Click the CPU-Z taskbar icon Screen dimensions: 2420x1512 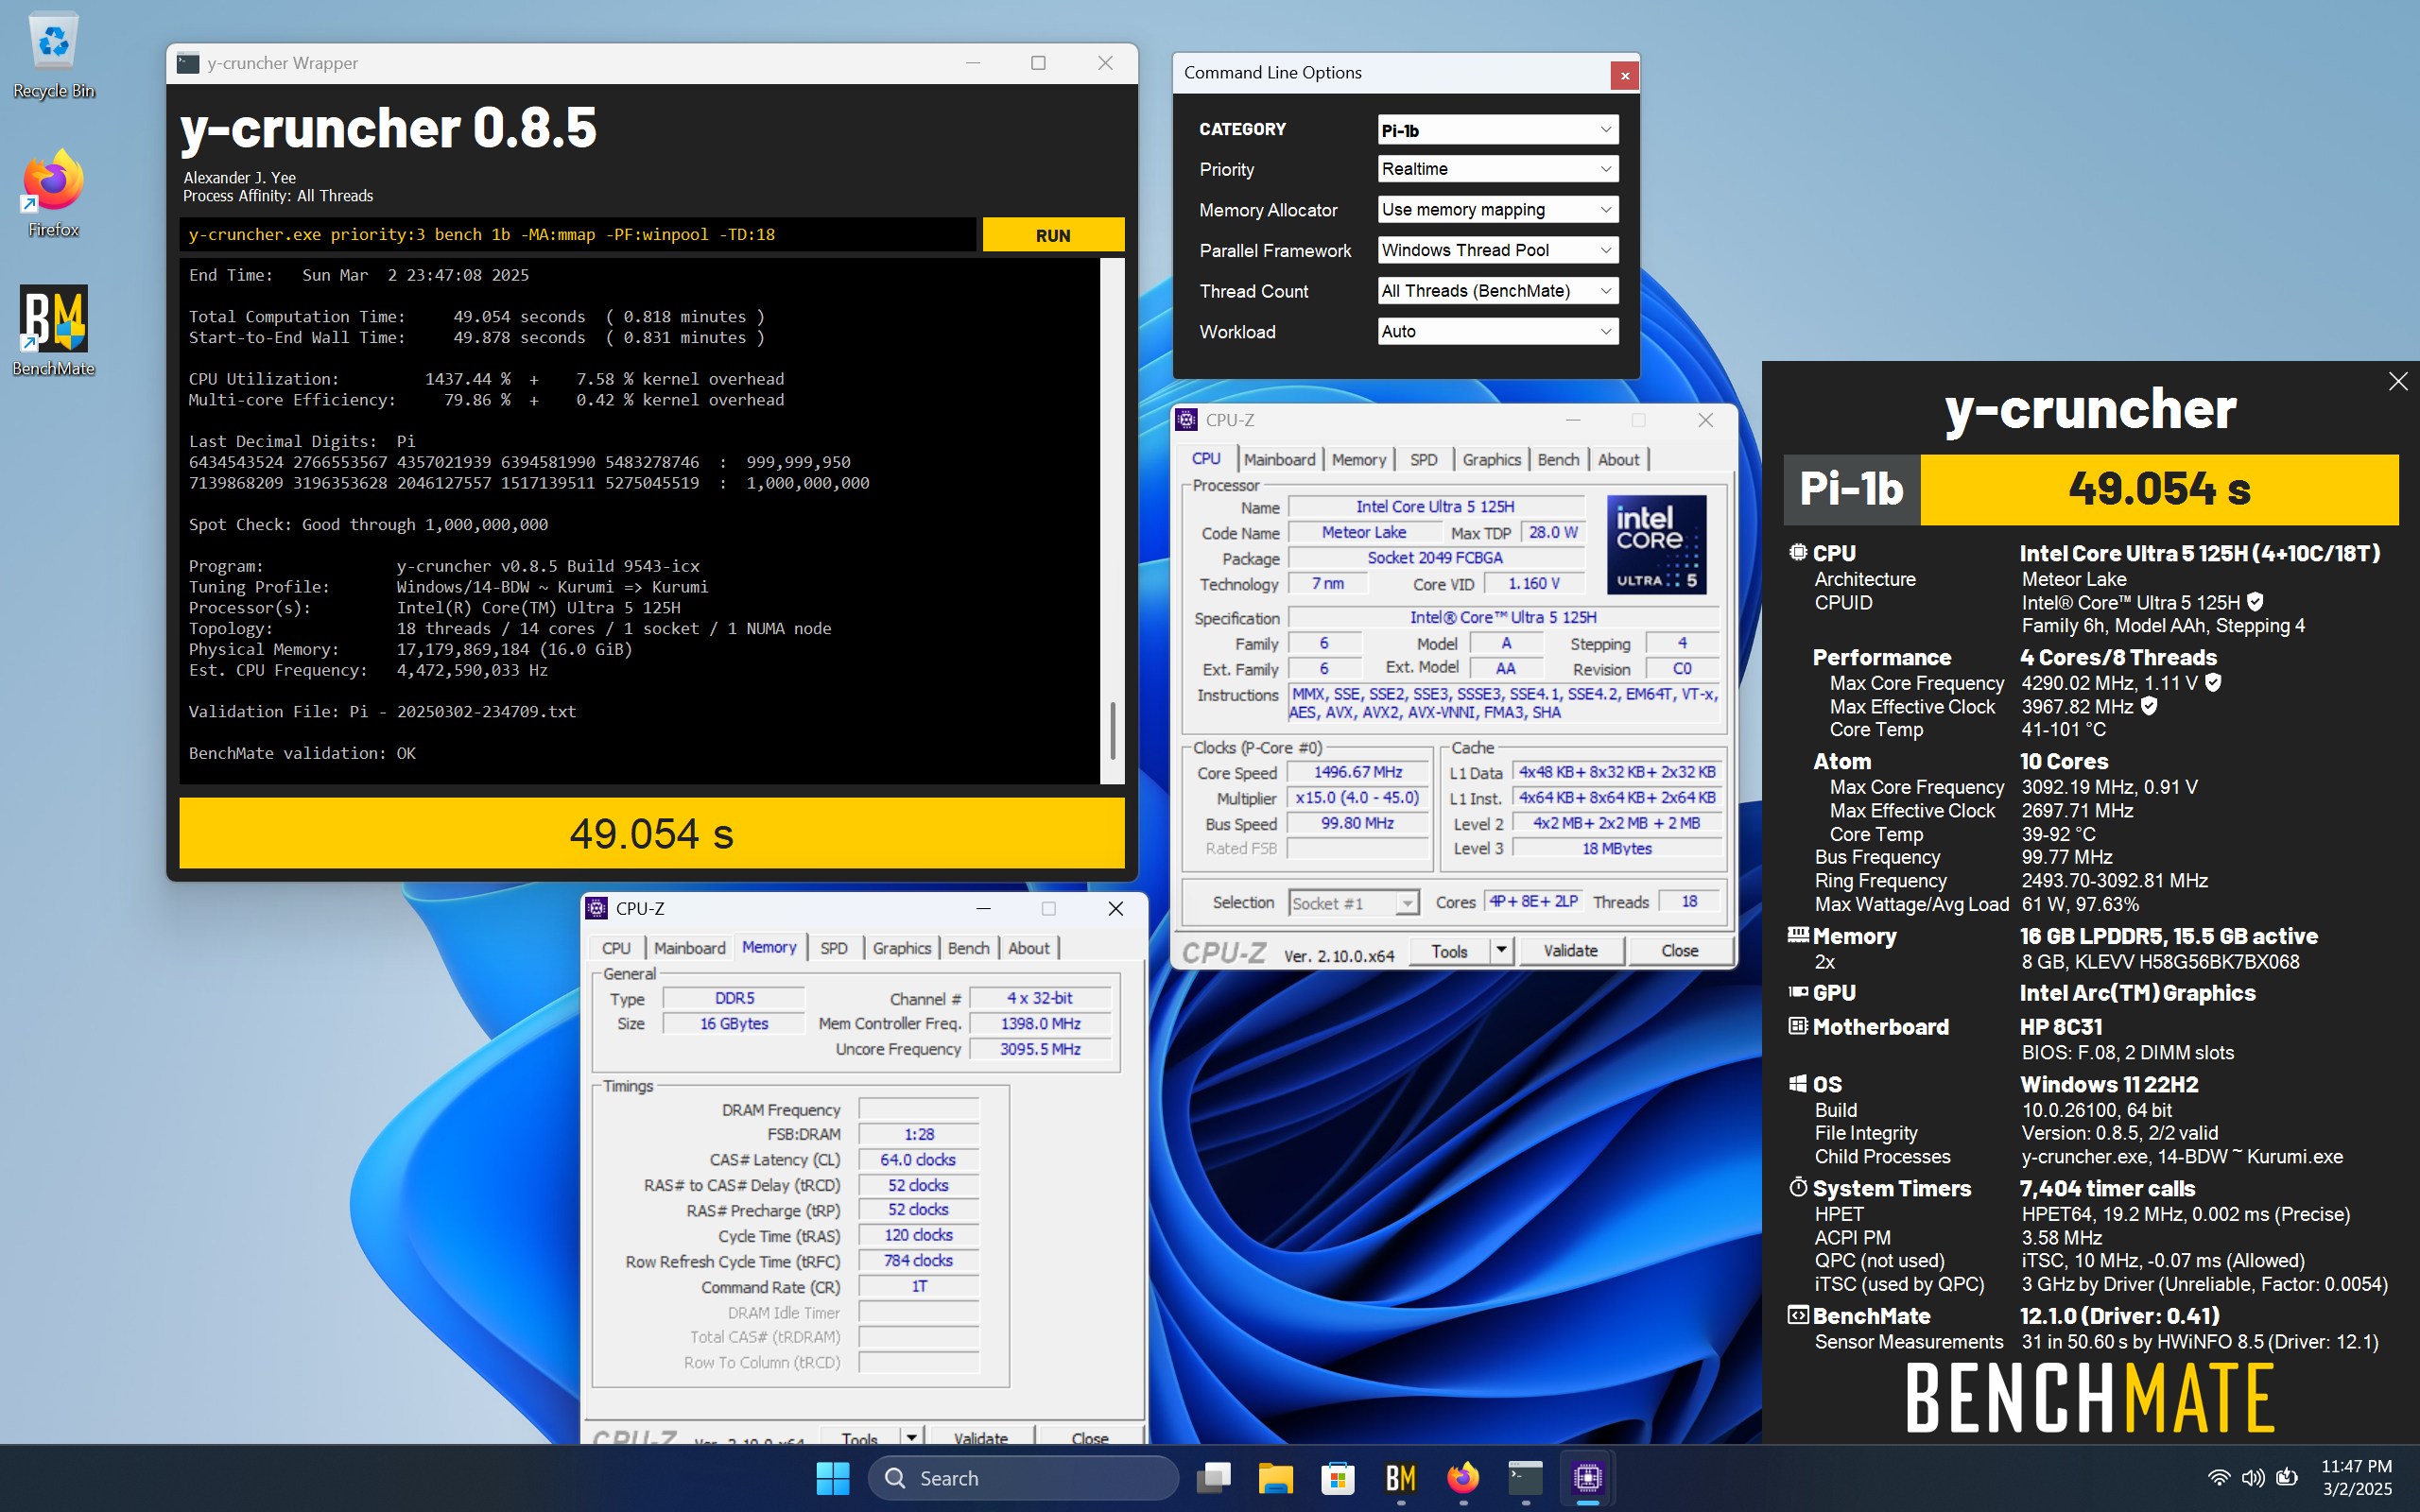pyautogui.click(x=1587, y=1477)
